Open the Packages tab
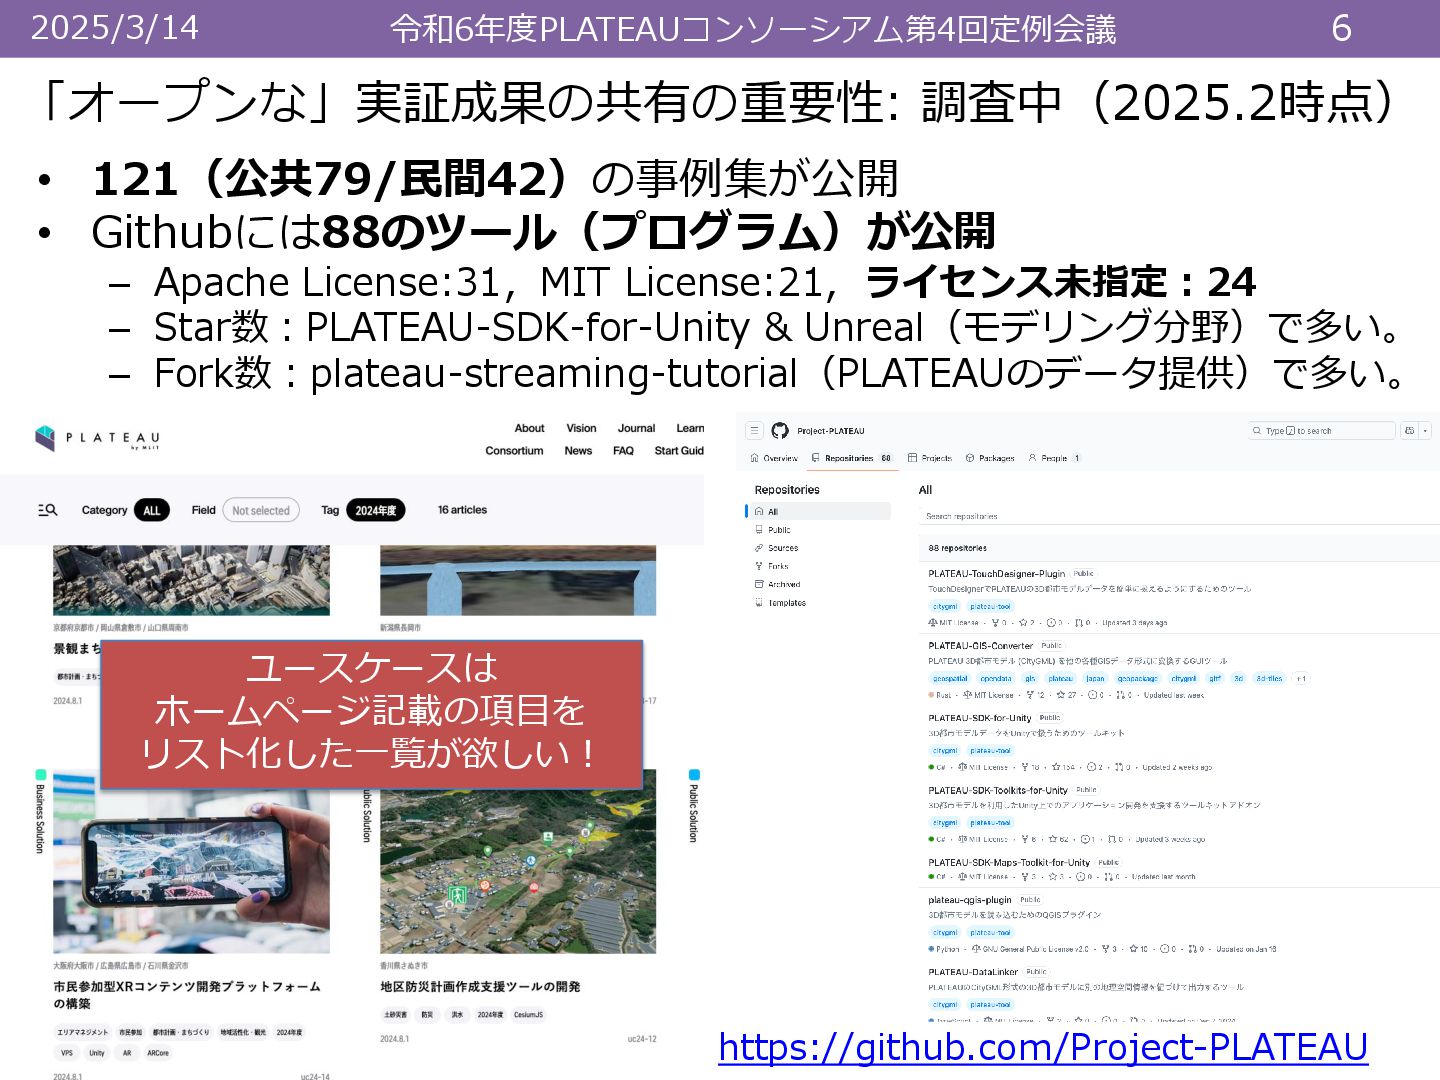Viewport: 1440px width, 1080px height. pyautogui.click(x=990, y=458)
